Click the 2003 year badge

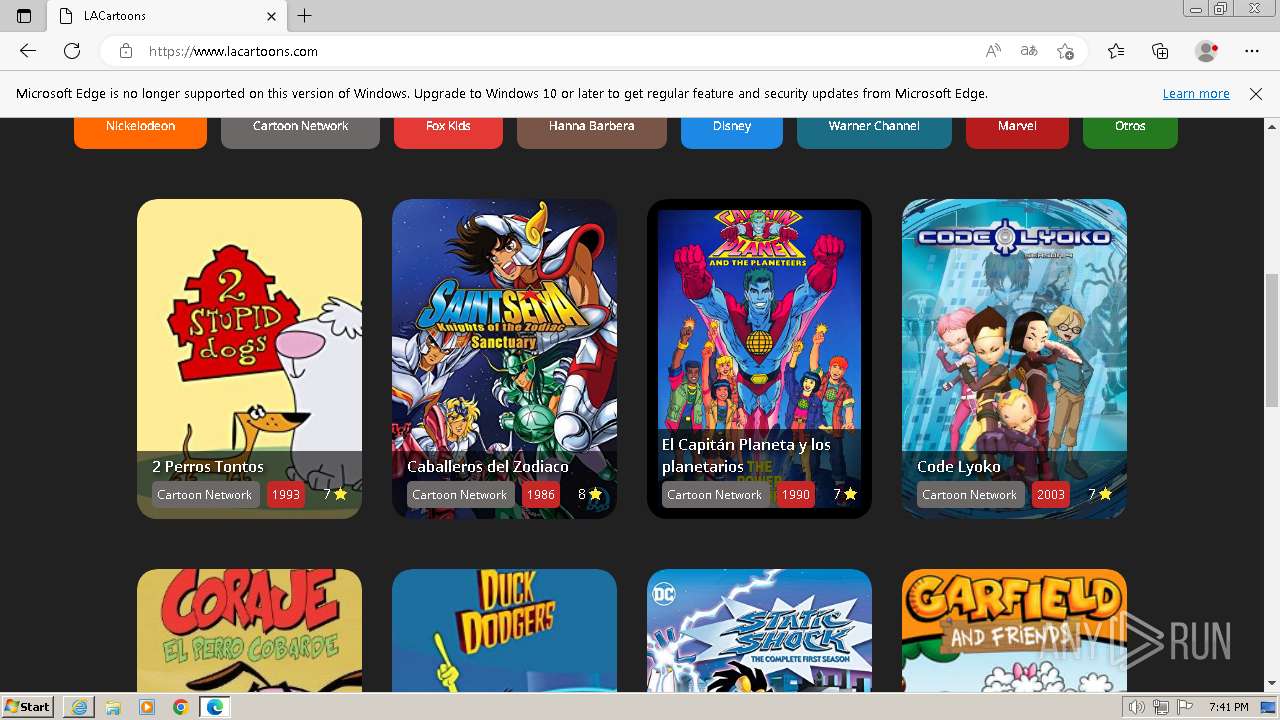[1051, 494]
